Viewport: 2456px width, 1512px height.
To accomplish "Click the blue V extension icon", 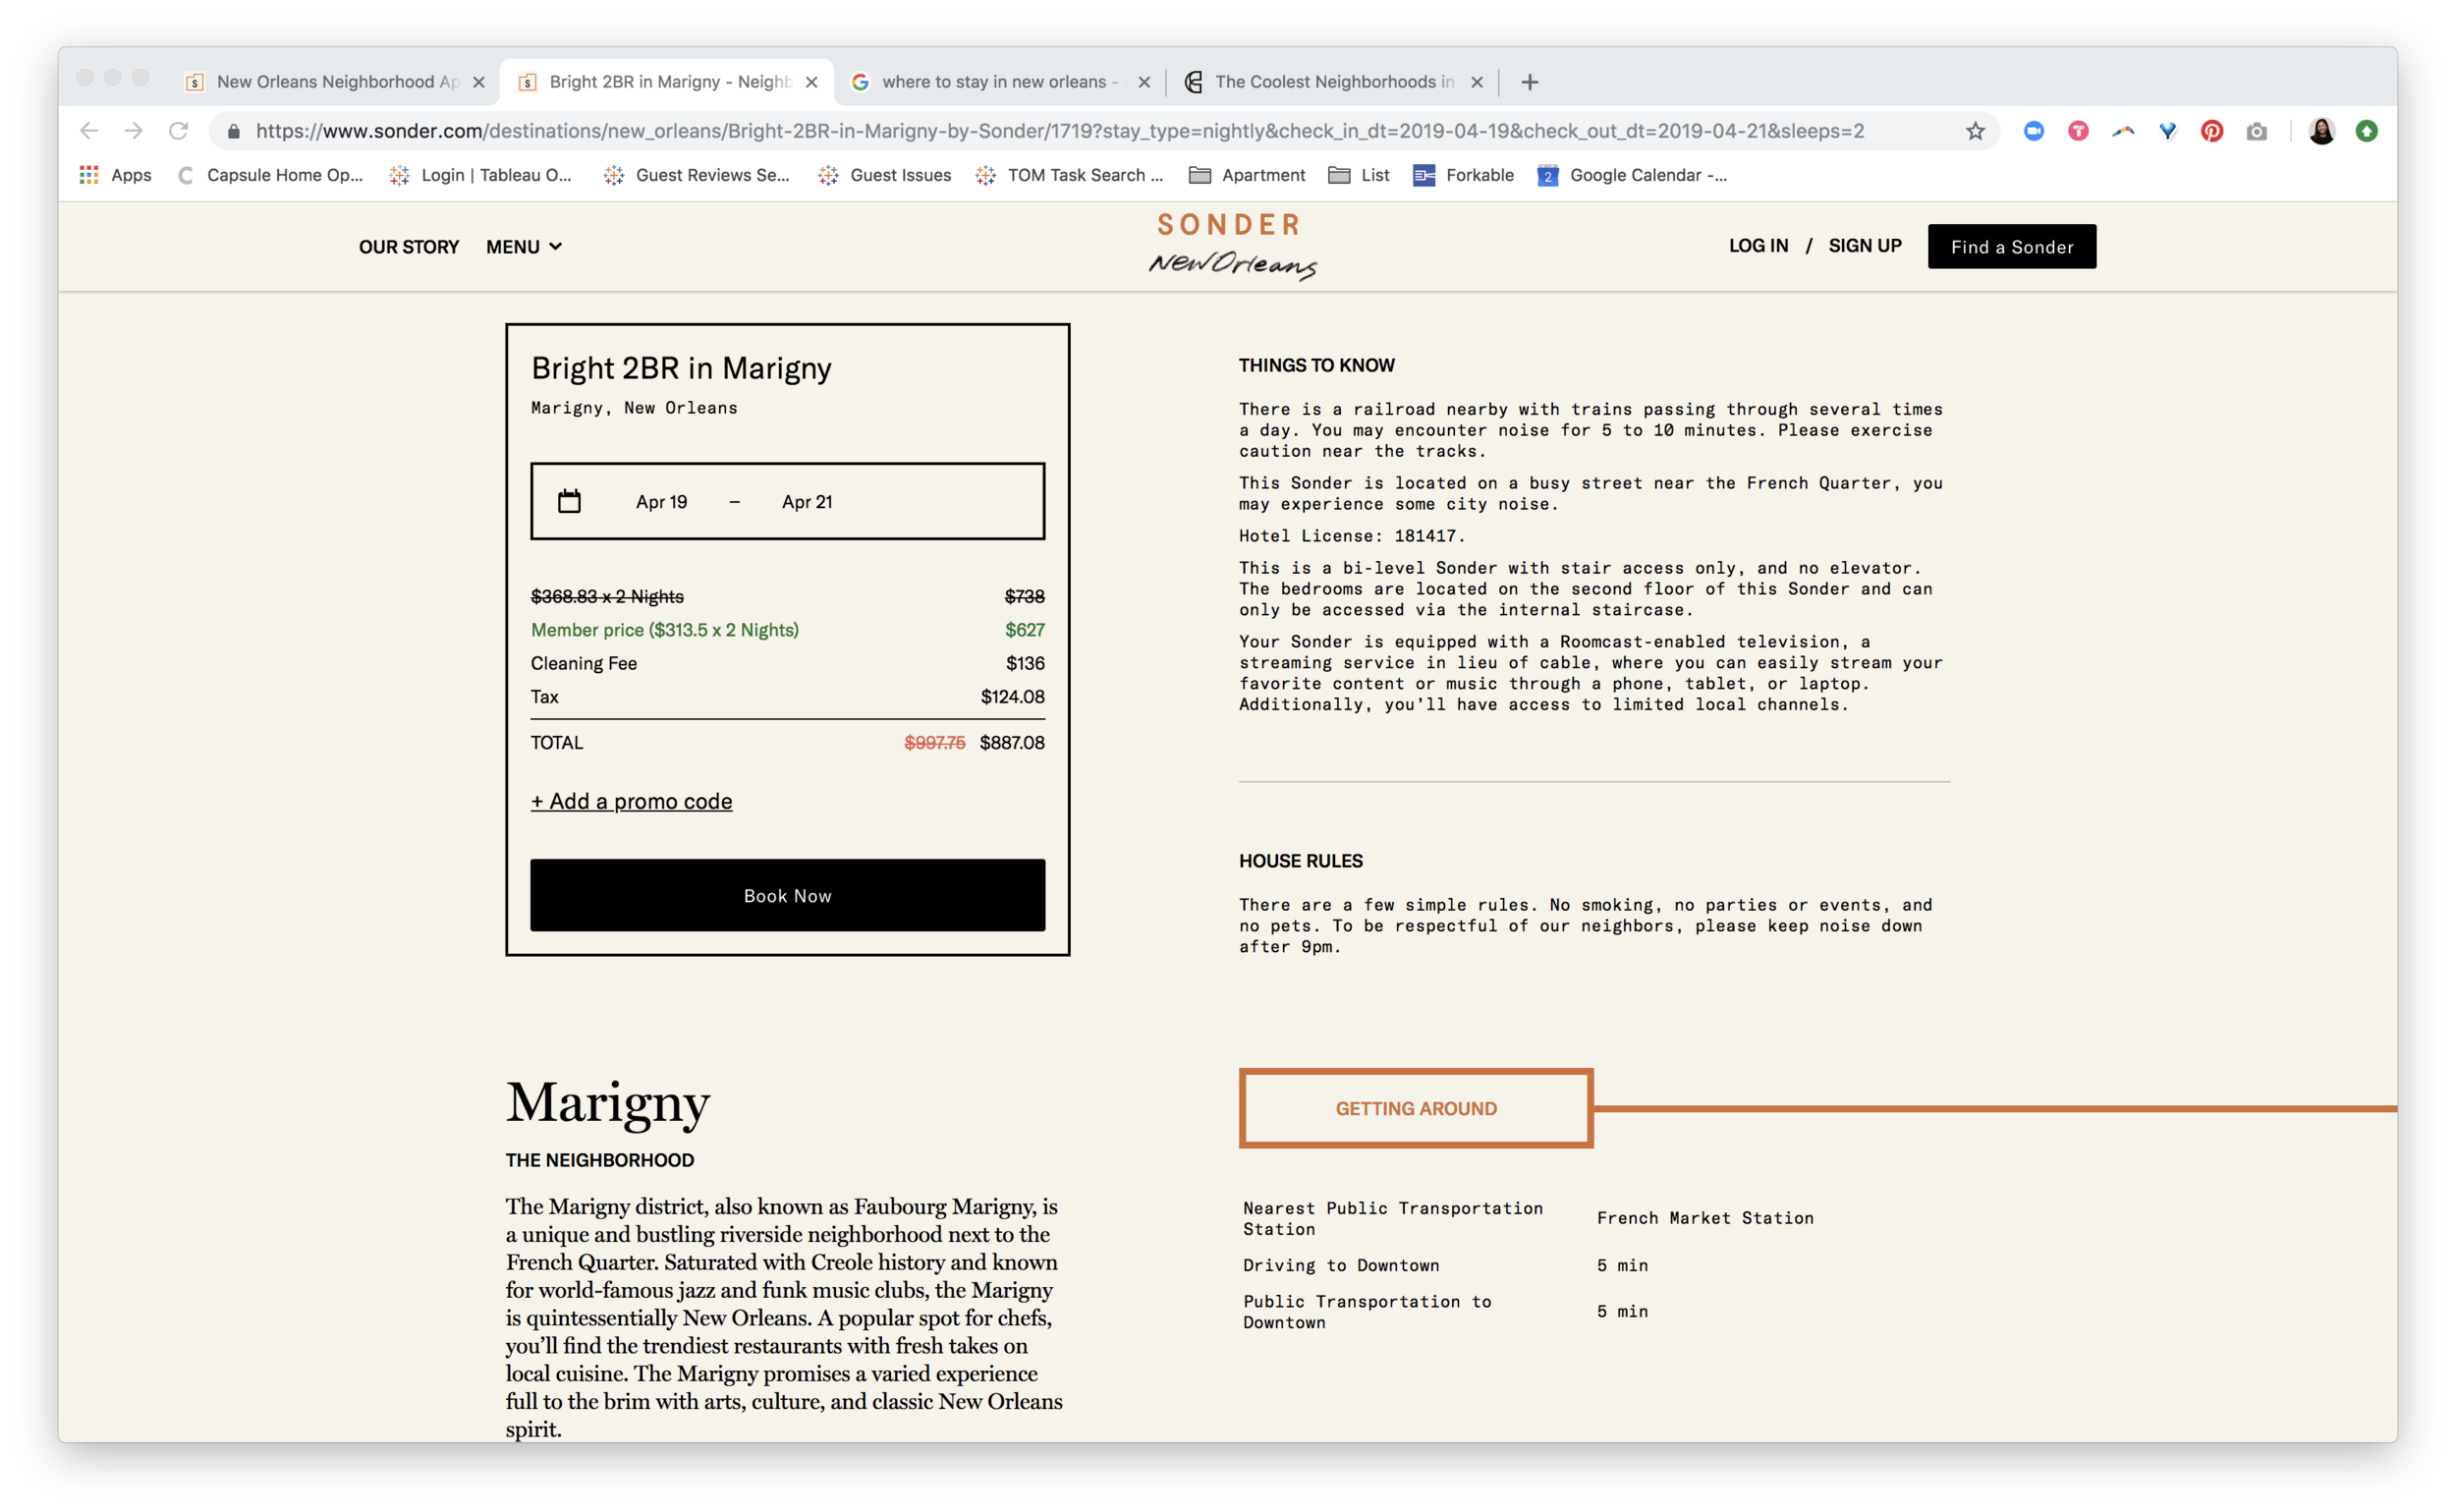I will [x=2168, y=131].
